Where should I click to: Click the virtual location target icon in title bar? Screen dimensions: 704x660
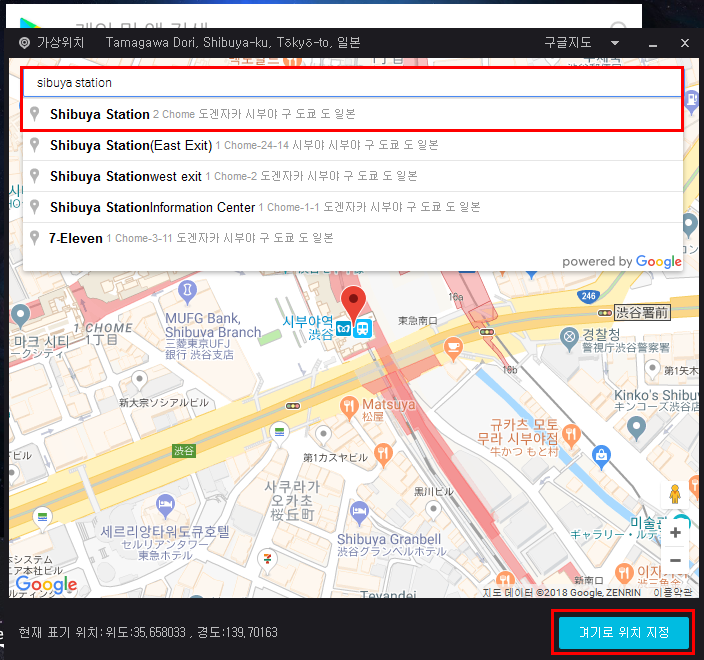point(24,43)
